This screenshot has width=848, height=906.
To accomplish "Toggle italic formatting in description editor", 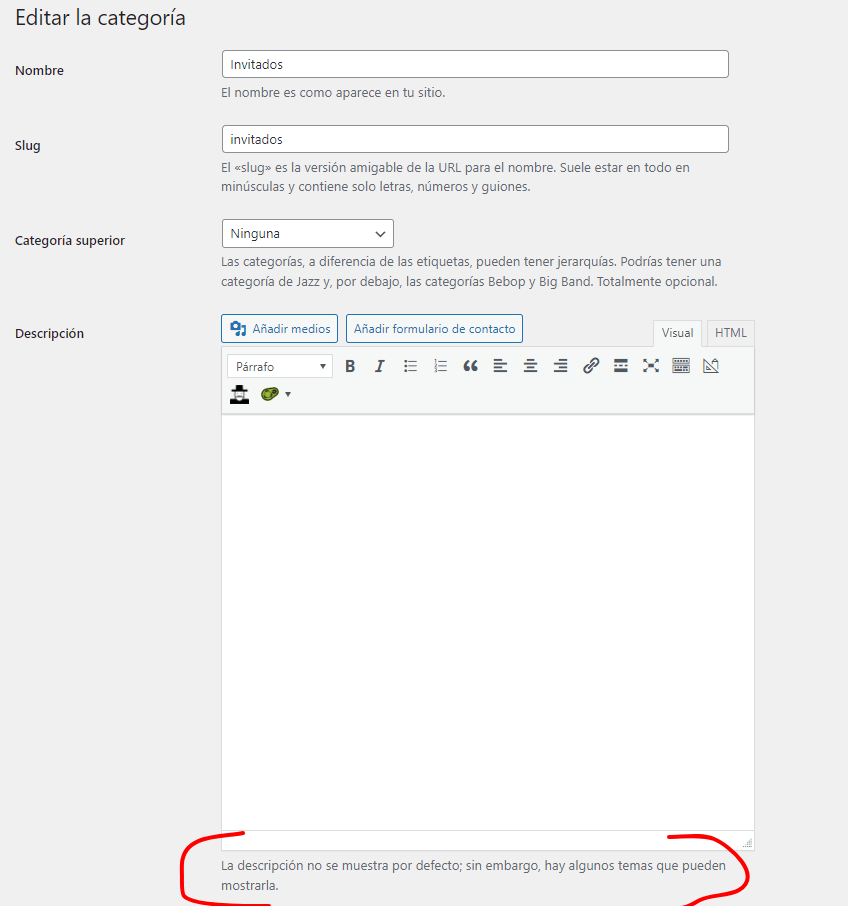I will pyautogui.click(x=380, y=366).
